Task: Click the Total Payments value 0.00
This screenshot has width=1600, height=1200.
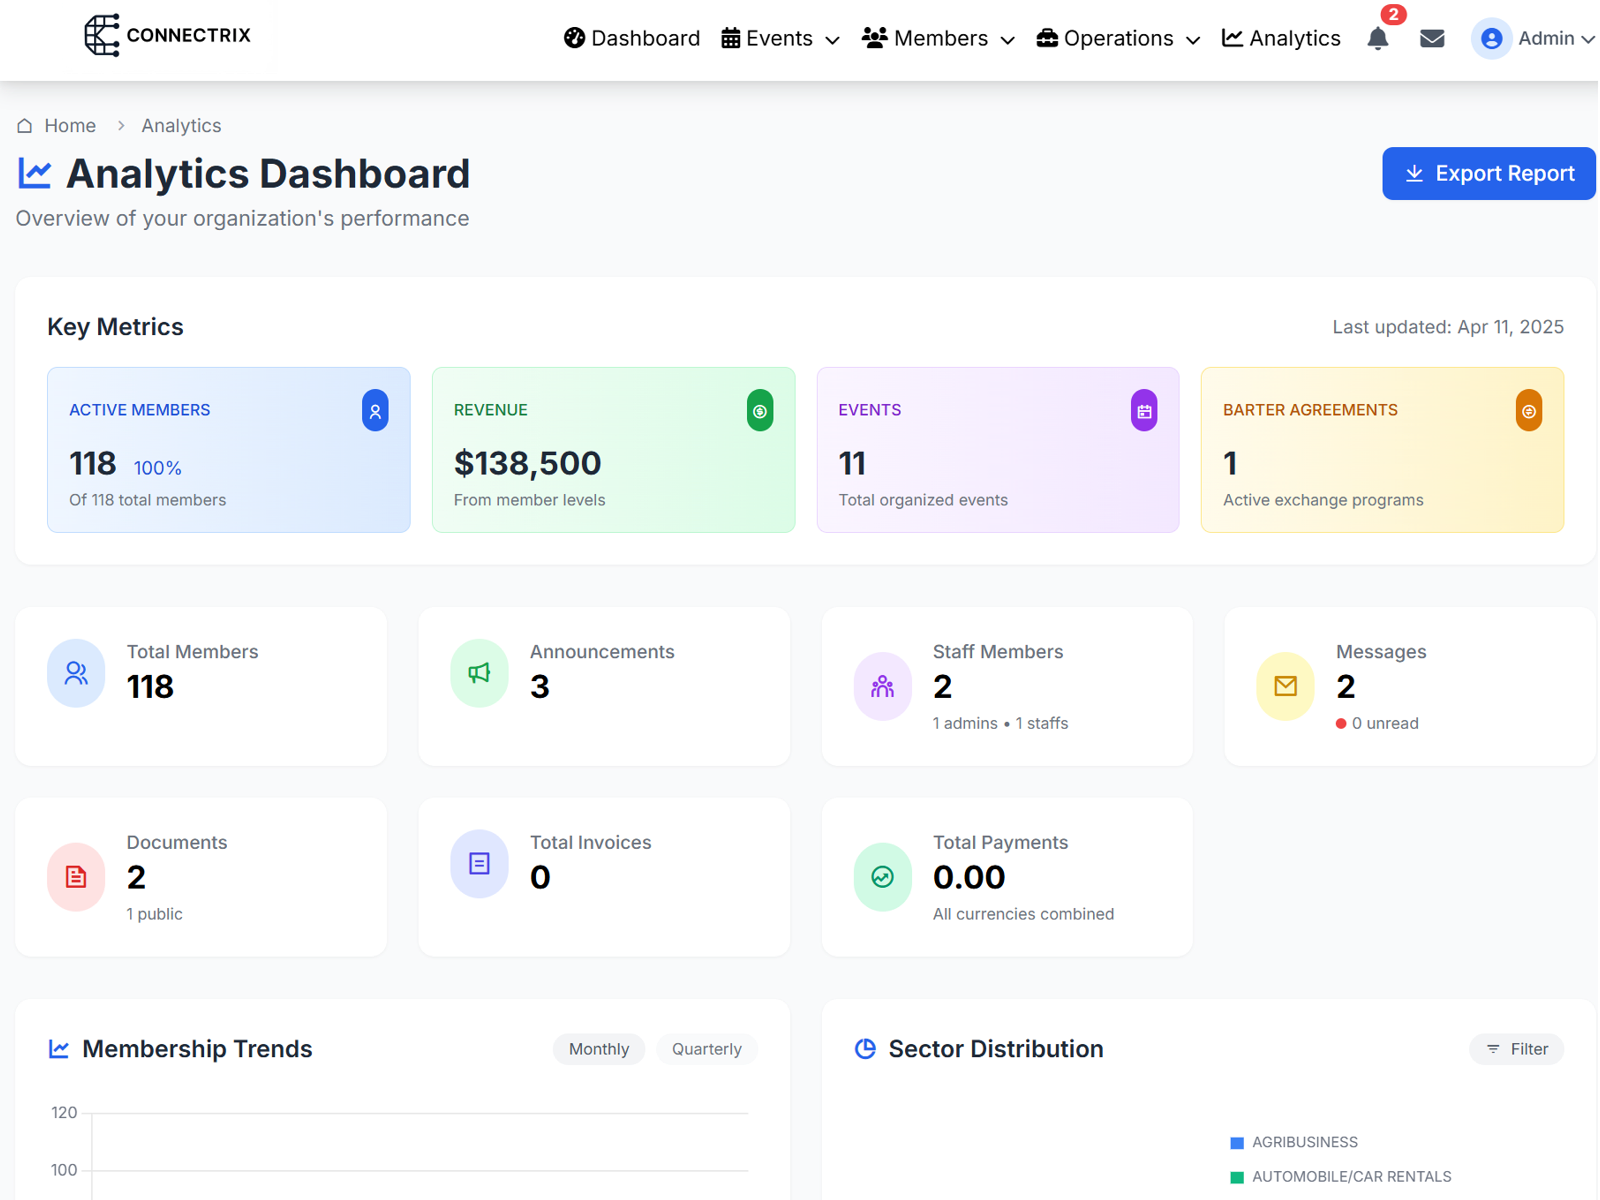Action: click(969, 878)
